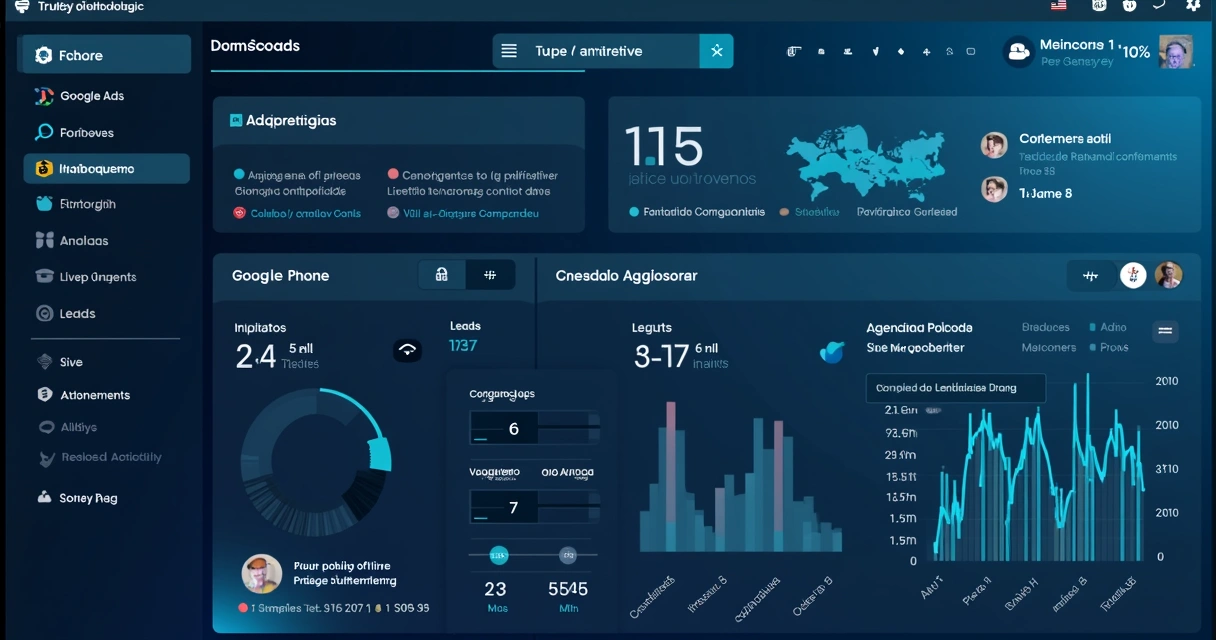Open the Conpied do Lentialaise Drang box
Screen dimensions: 1216x640
click(955, 388)
